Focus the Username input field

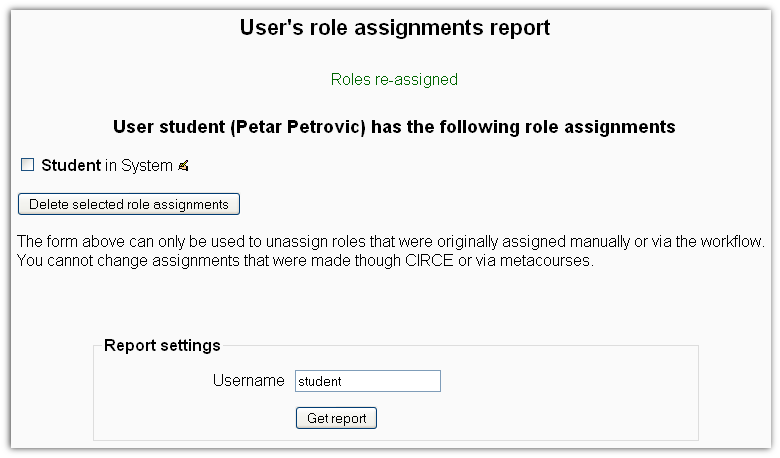pos(368,381)
